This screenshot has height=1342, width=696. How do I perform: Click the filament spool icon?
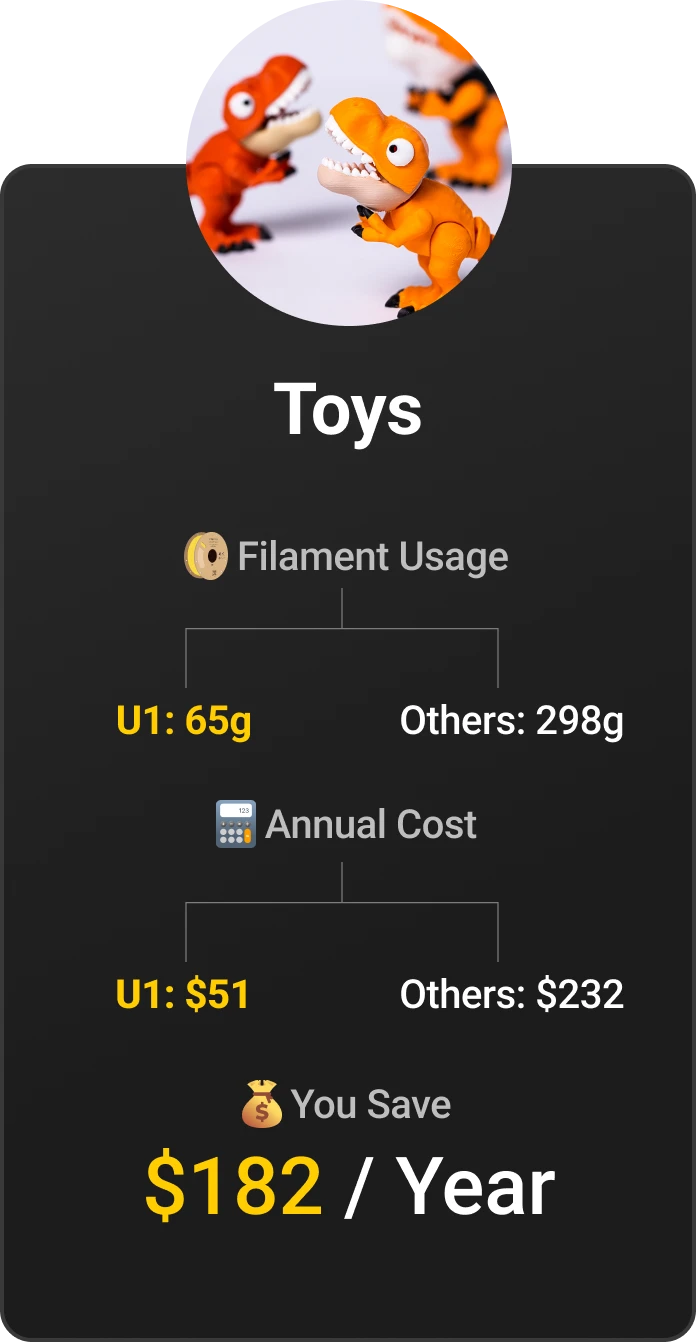click(206, 557)
